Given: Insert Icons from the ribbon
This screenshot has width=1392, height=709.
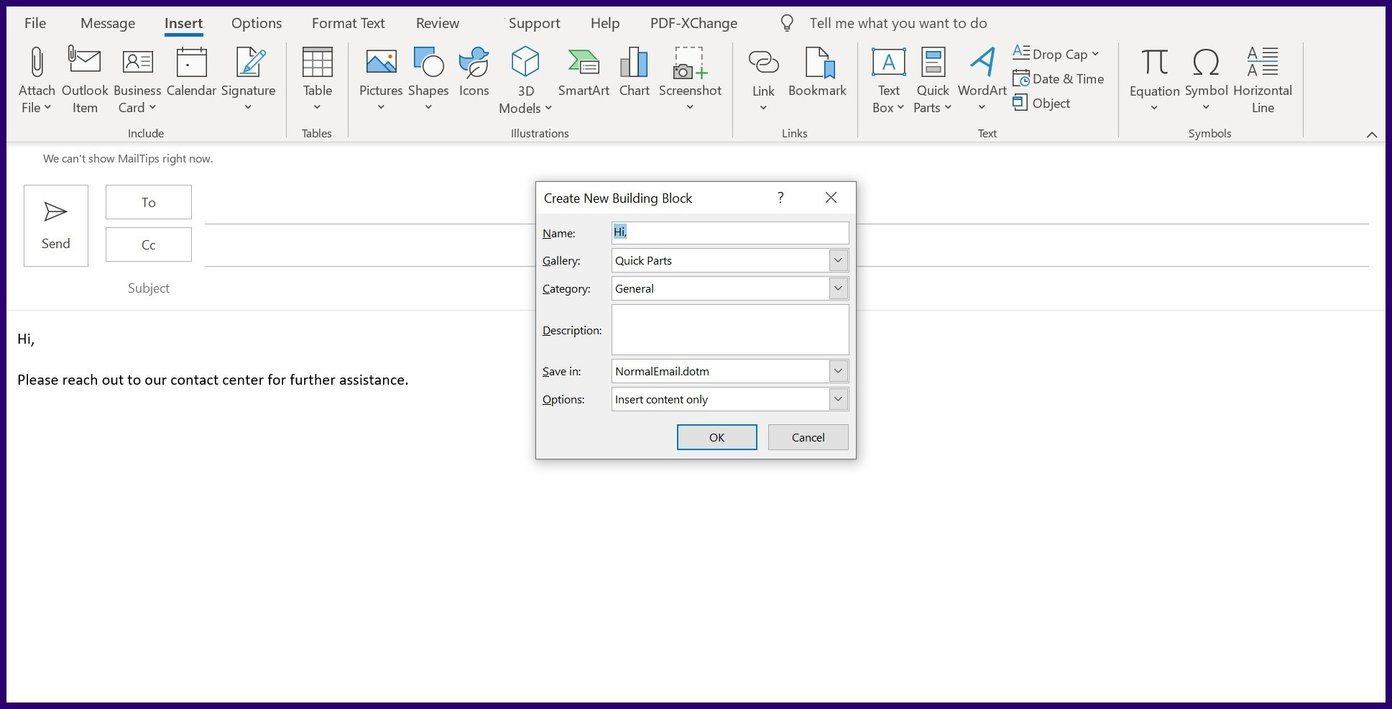Looking at the screenshot, I should [474, 72].
